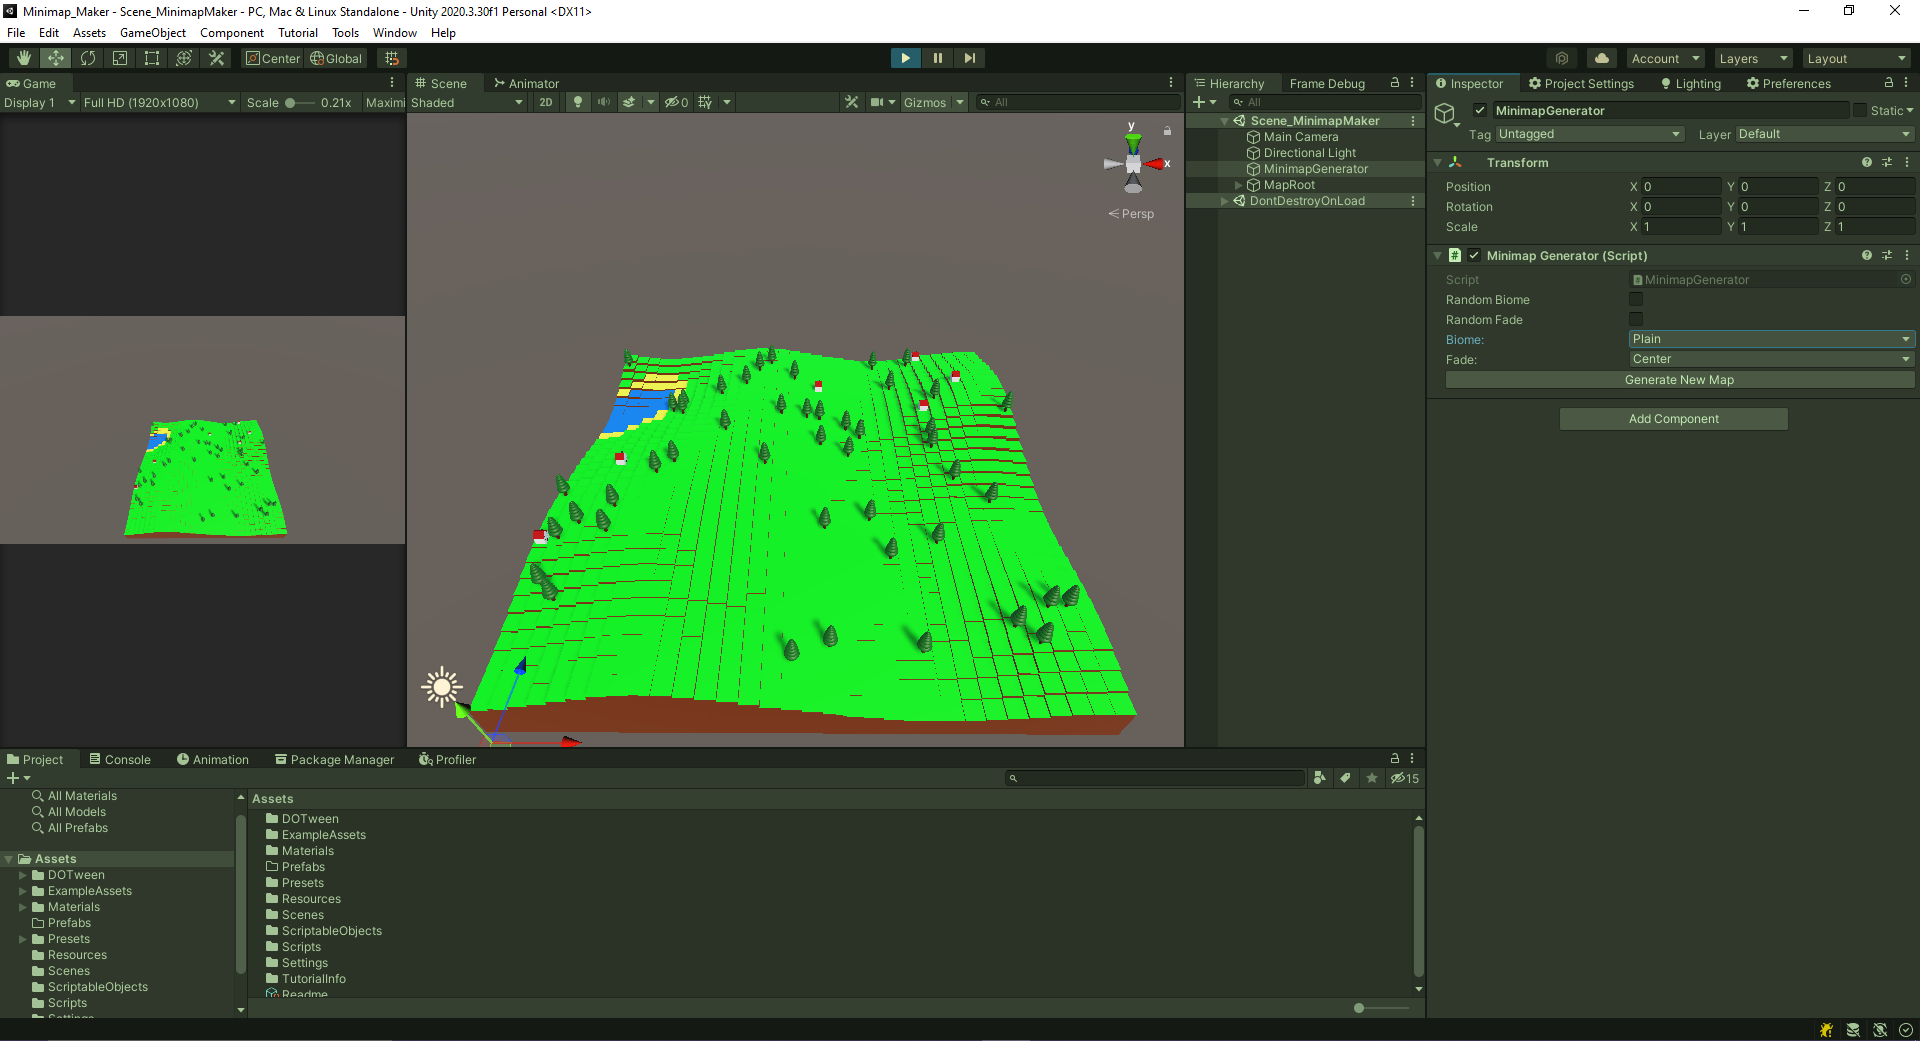The width and height of the screenshot is (1920, 1041).
Task: Switch to the Console tab
Action: point(119,759)
